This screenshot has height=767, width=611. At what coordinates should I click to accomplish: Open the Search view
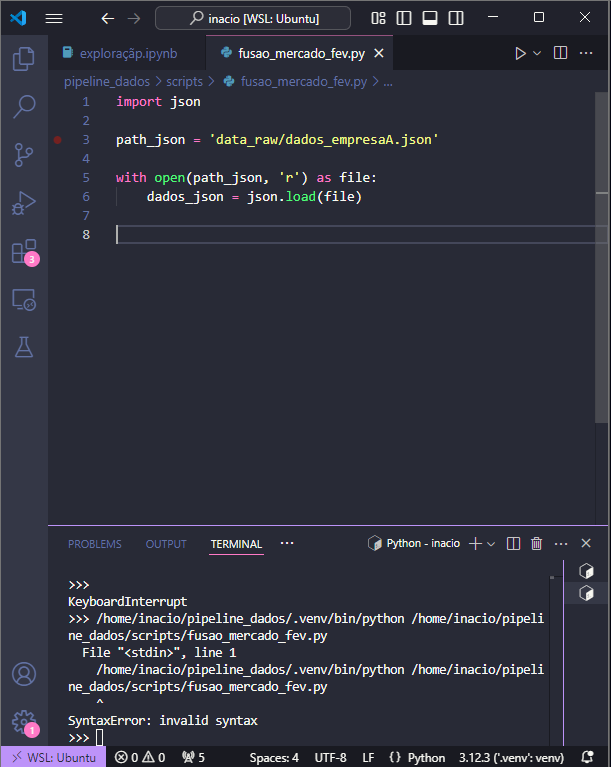(23, 107)
